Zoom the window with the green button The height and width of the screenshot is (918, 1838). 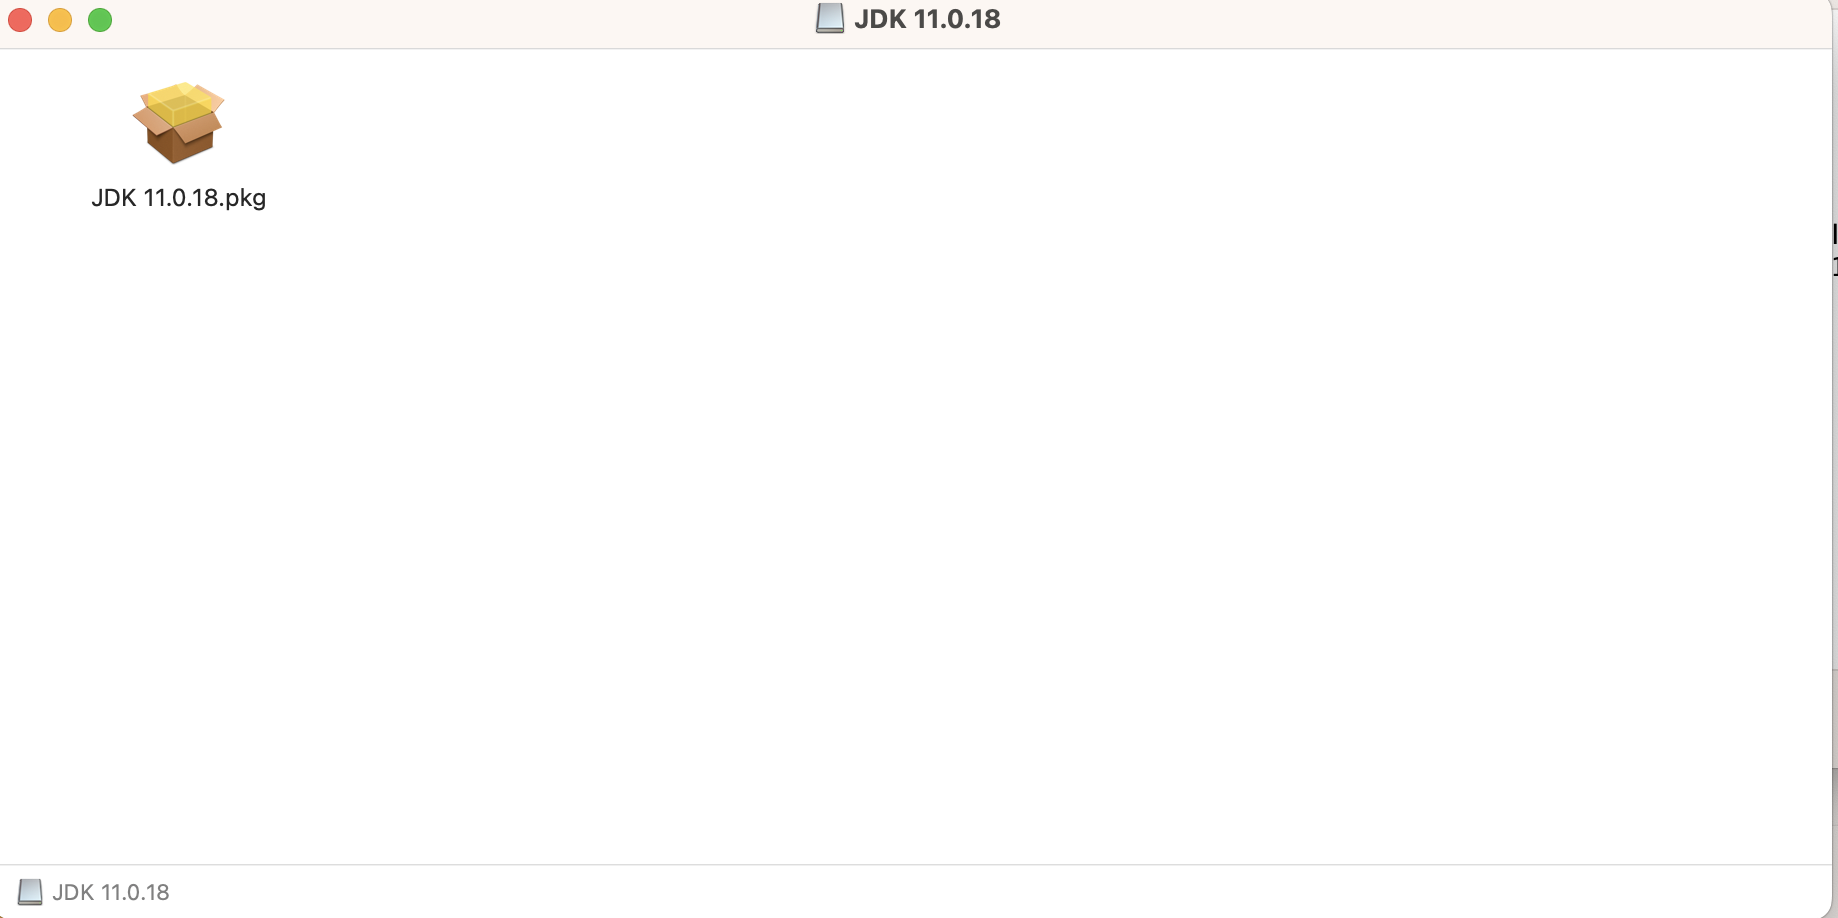pos(100,20)
